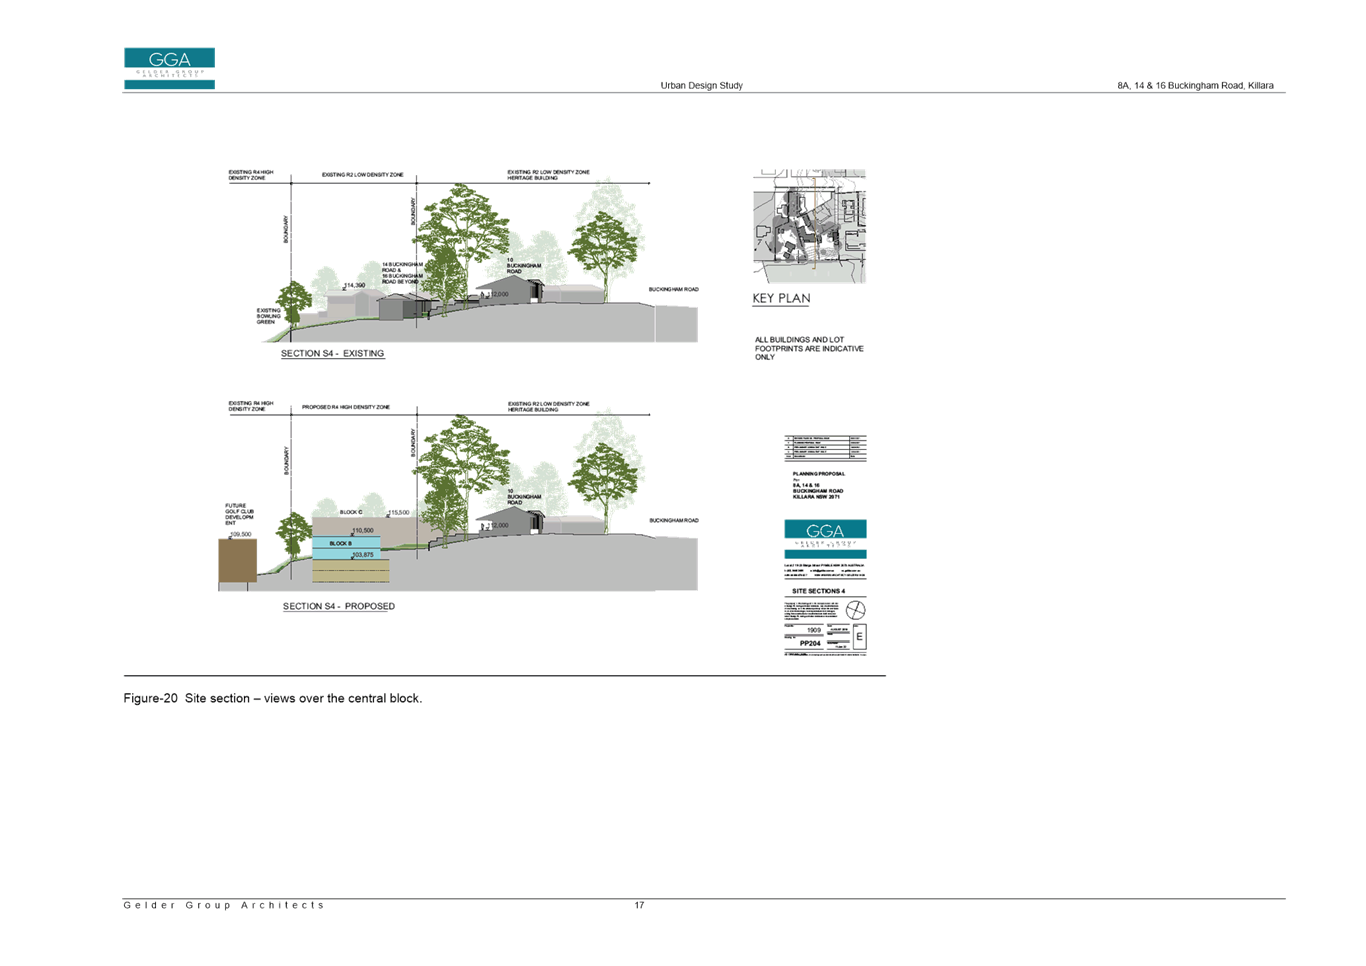The height and width of the screenshot is (966, 1366).
Task: Click the tan basement levels below Block B
Action: tap(351, 570)
